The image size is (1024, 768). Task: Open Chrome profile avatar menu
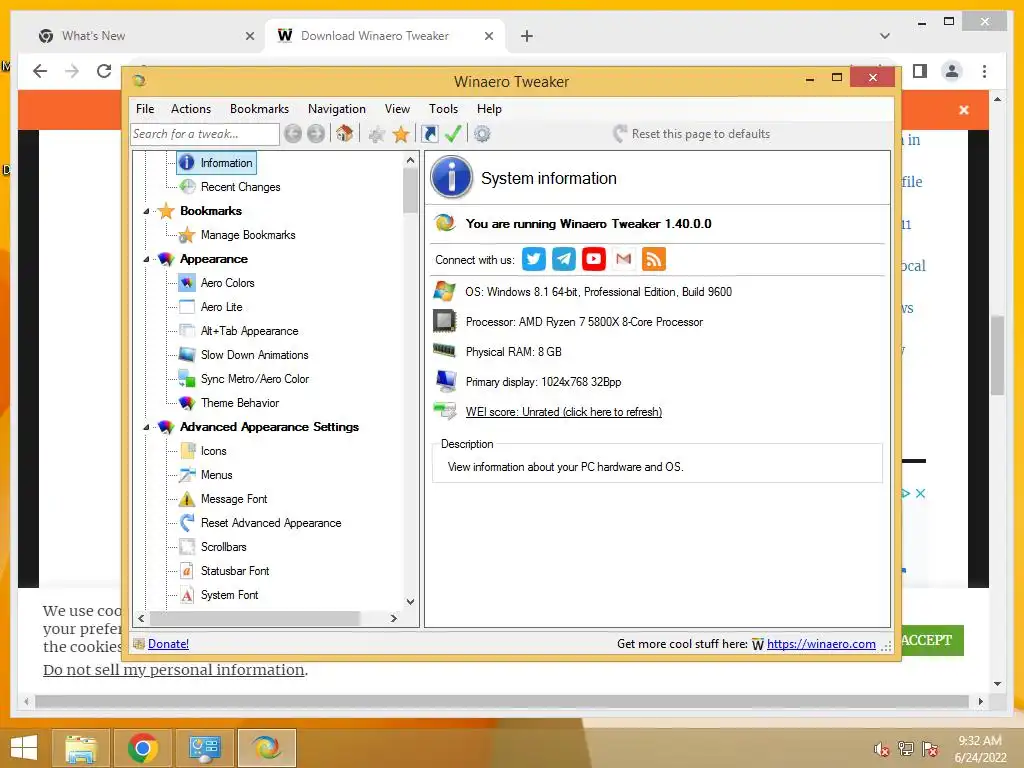(952, 71)
